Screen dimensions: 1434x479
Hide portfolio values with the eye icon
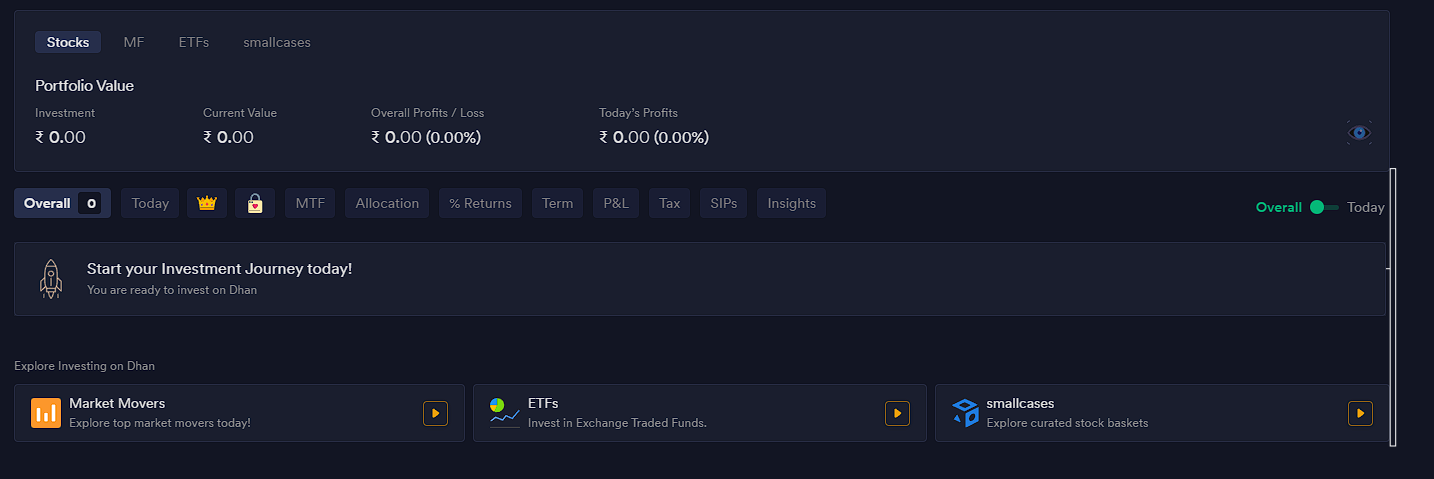pos(1359,132)
